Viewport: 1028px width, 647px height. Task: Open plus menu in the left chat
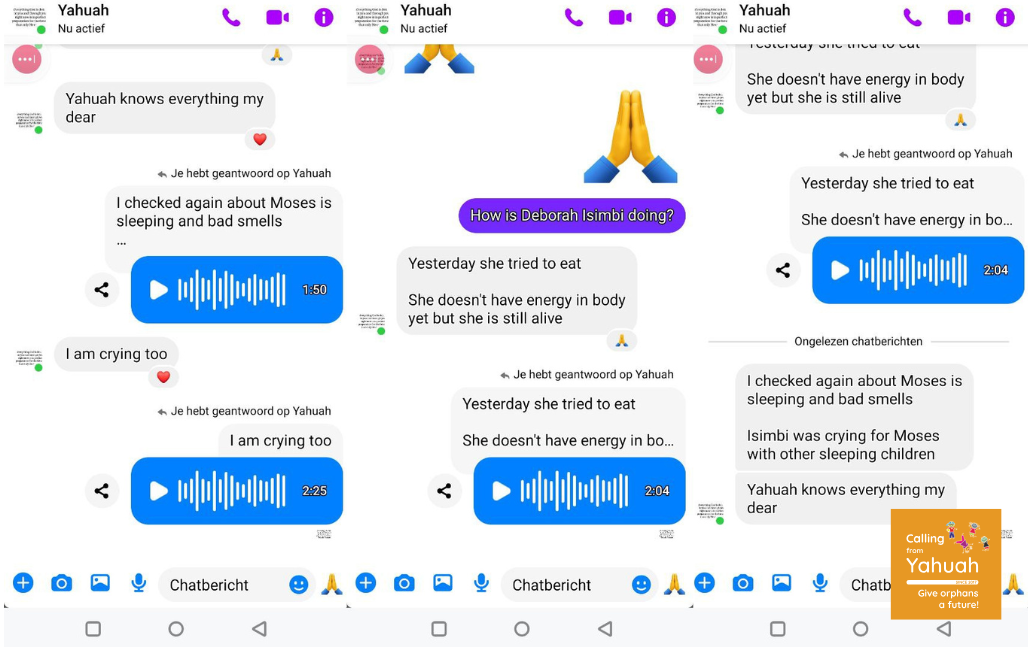tap(23, 583)
